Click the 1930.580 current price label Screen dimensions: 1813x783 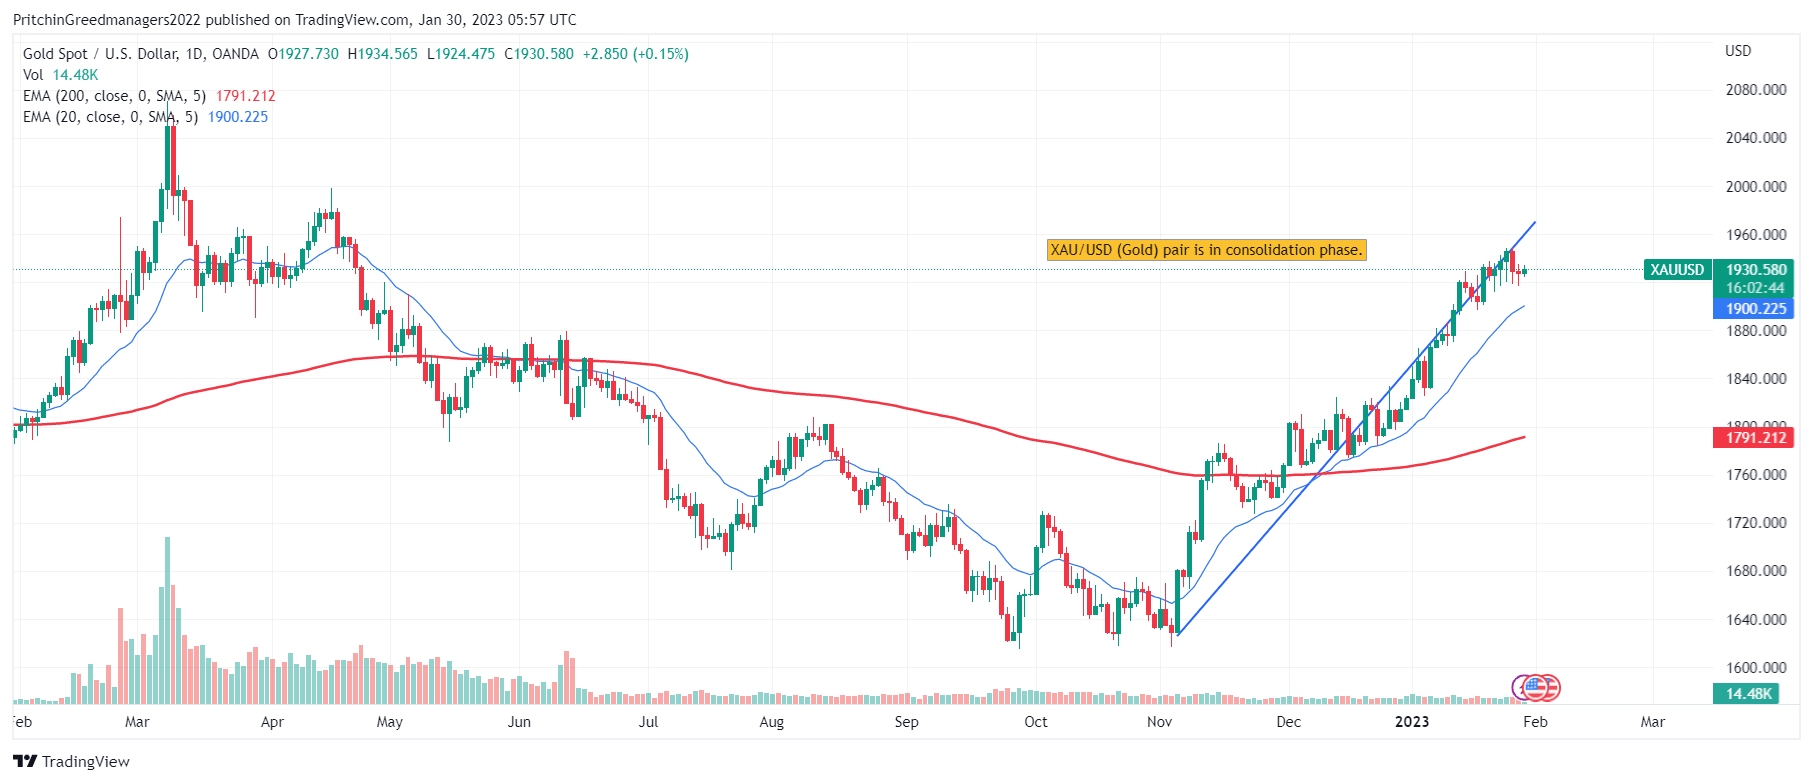point(1756,270)
